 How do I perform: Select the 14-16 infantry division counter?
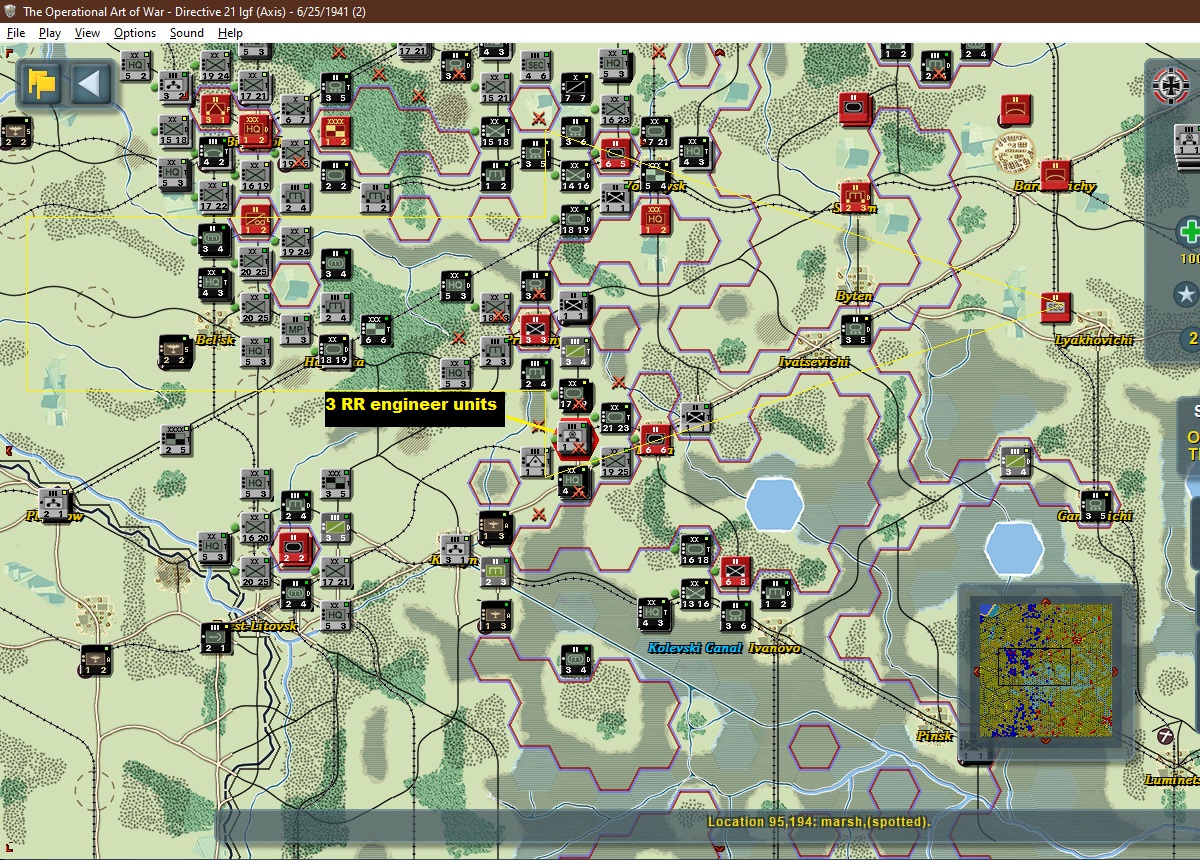click(575, 175)
